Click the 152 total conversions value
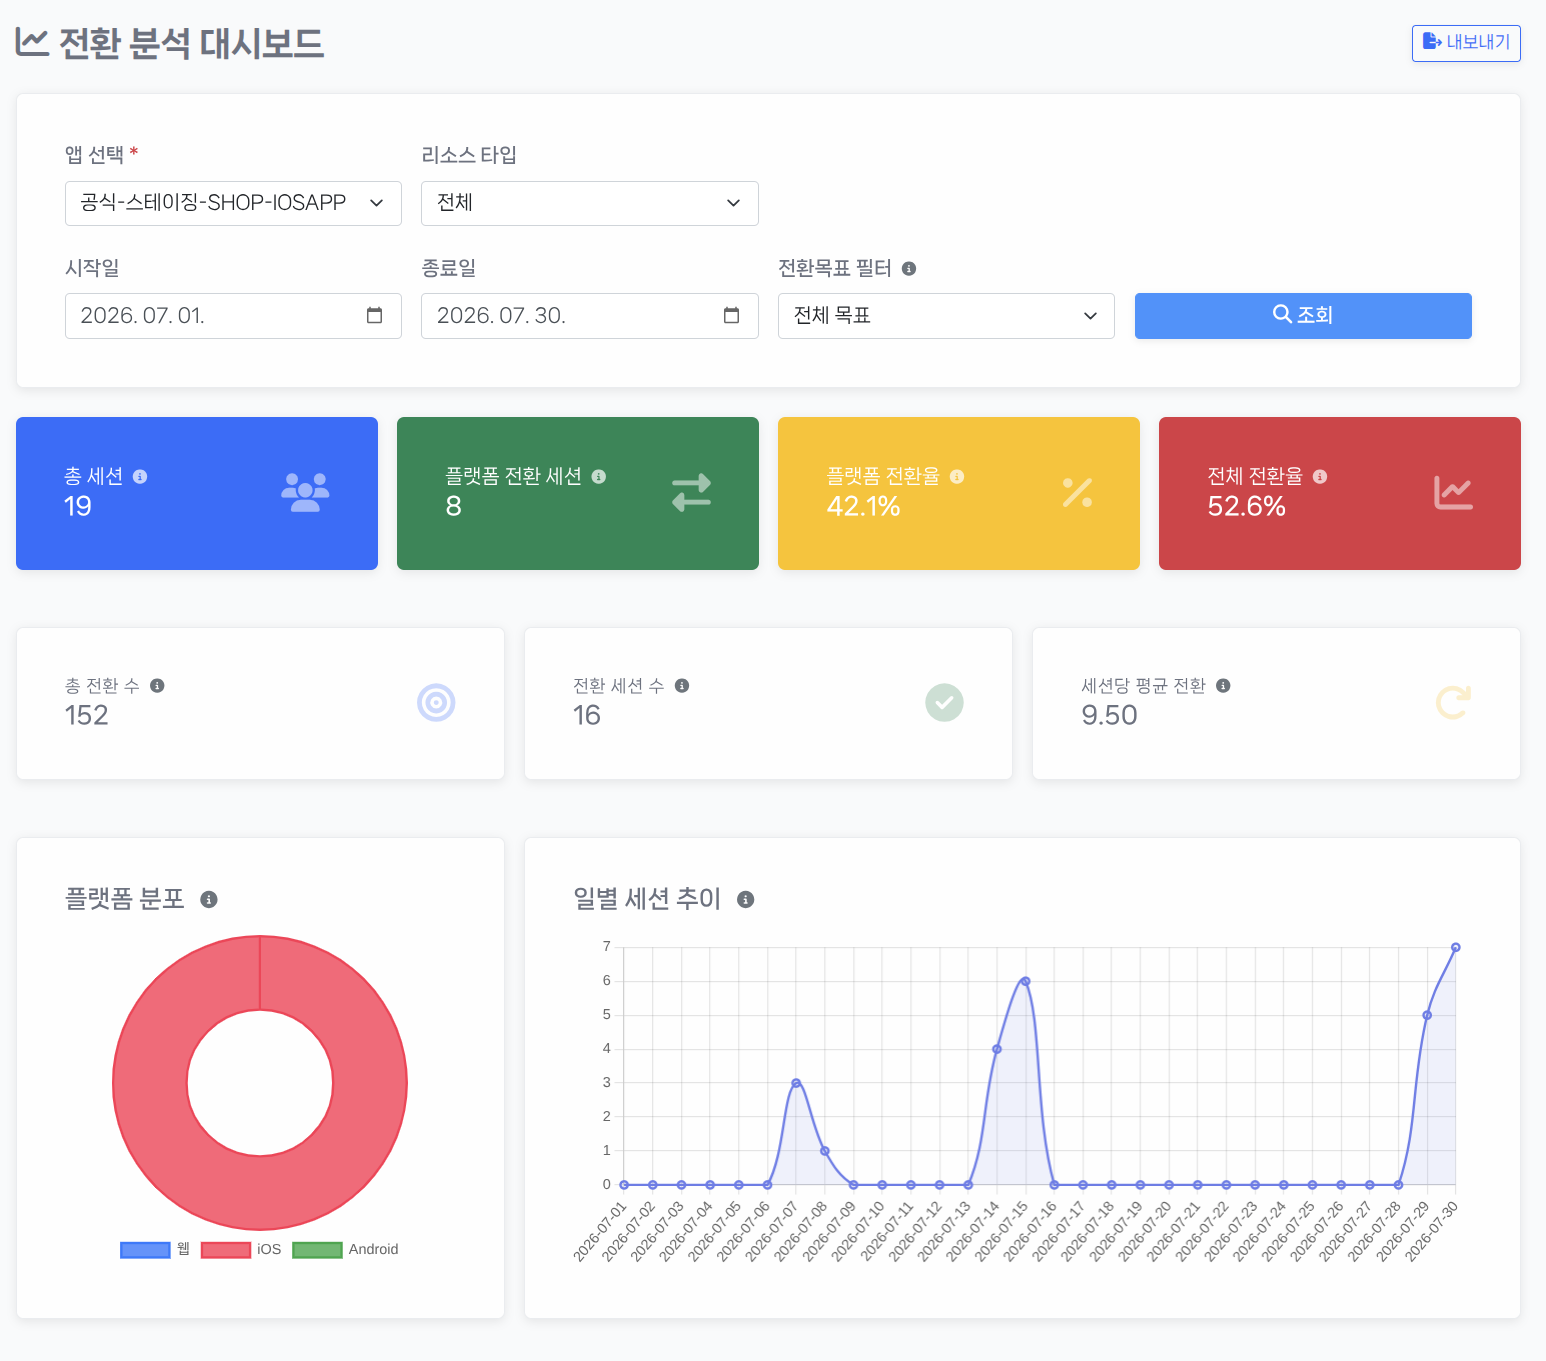Viewport: 1546px width, 1361px height. (x=87, y=716)
